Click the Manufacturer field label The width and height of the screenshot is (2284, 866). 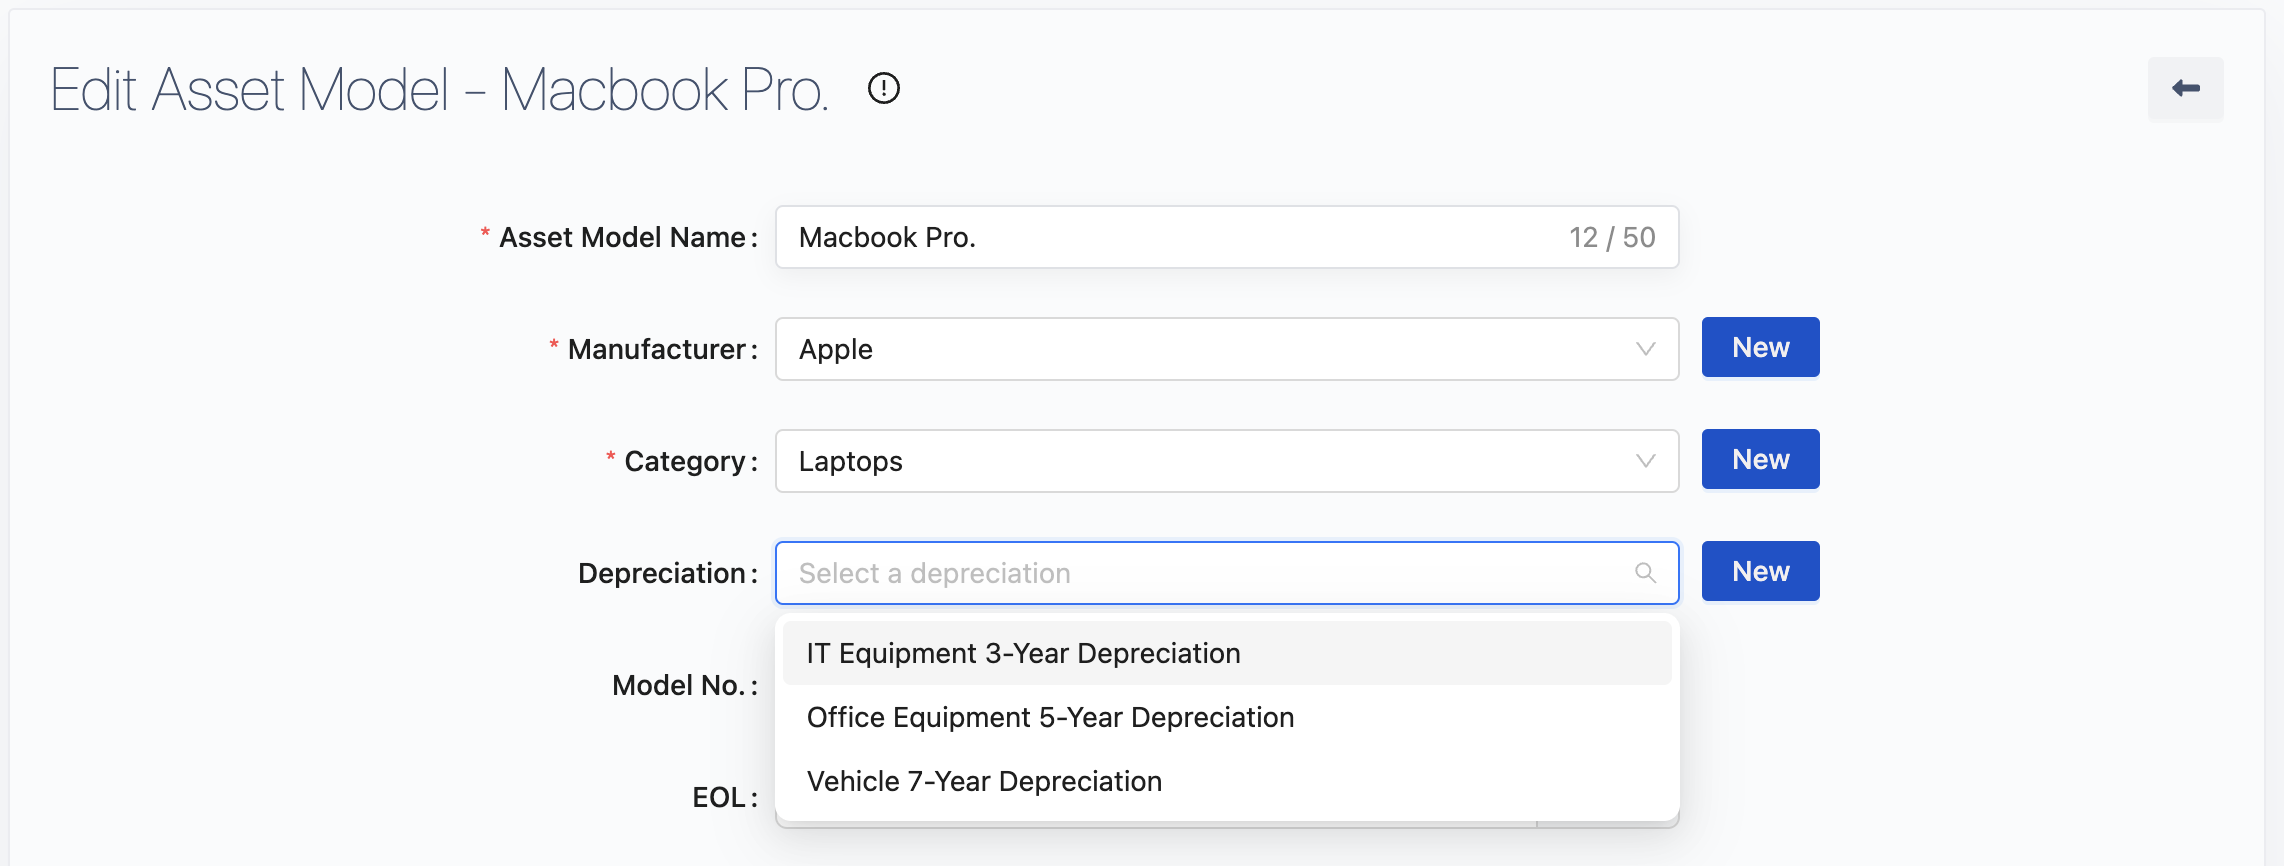tap(656, 350)
